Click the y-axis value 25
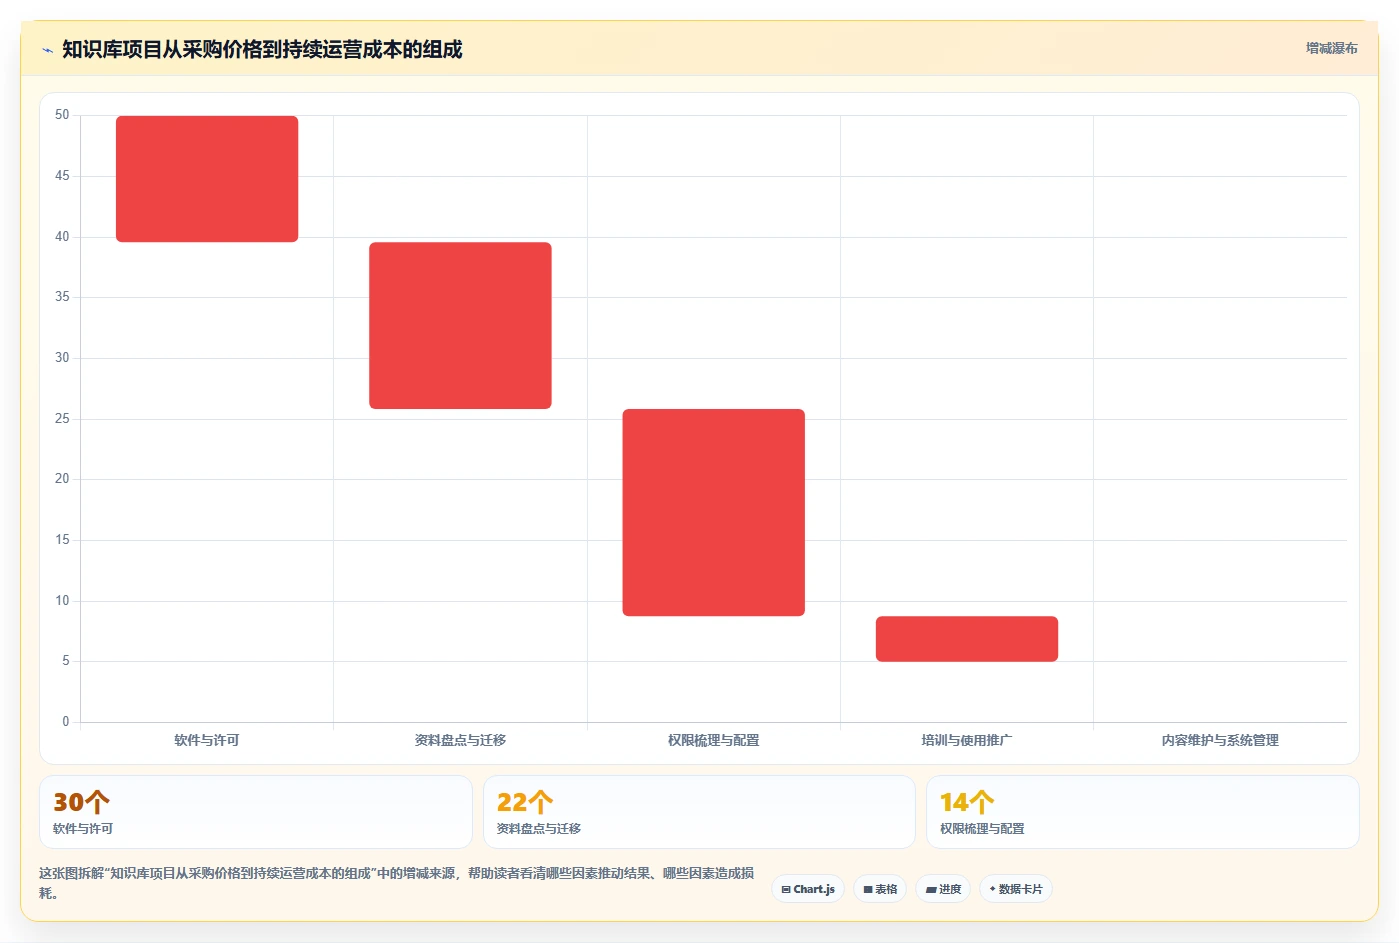This screenshot has height=943, width=1399. pos(62,418)
